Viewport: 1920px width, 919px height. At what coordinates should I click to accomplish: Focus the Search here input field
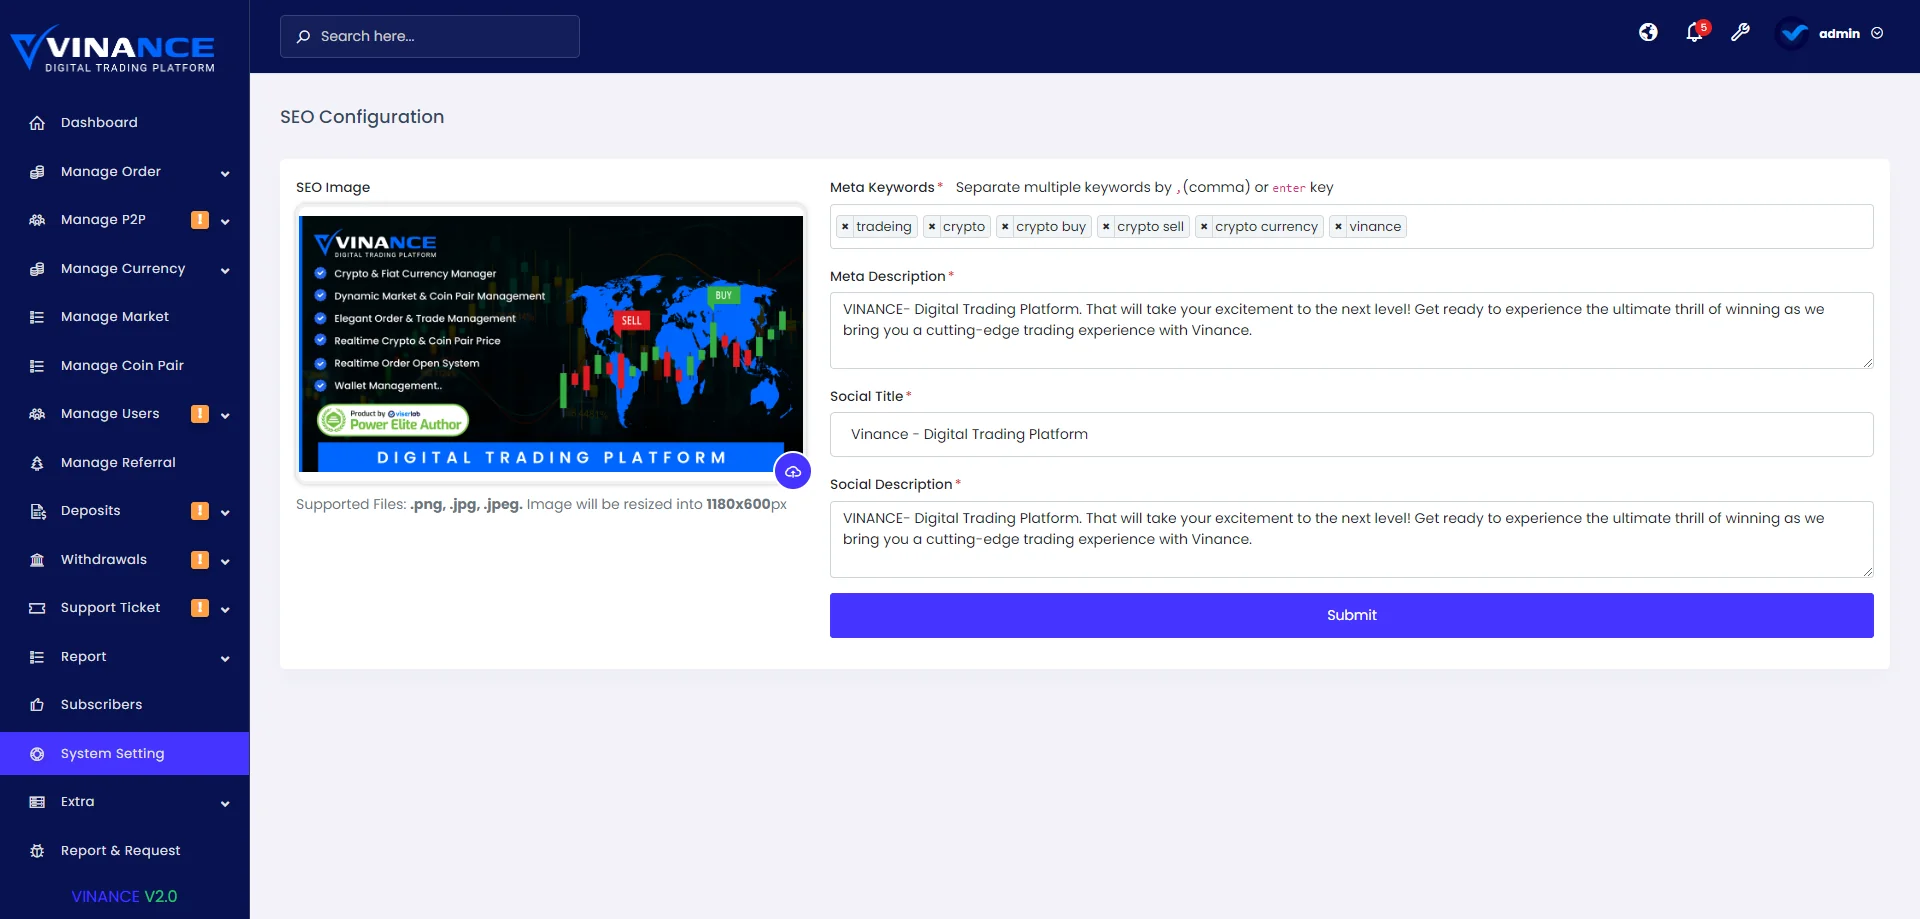click(430, 36)
